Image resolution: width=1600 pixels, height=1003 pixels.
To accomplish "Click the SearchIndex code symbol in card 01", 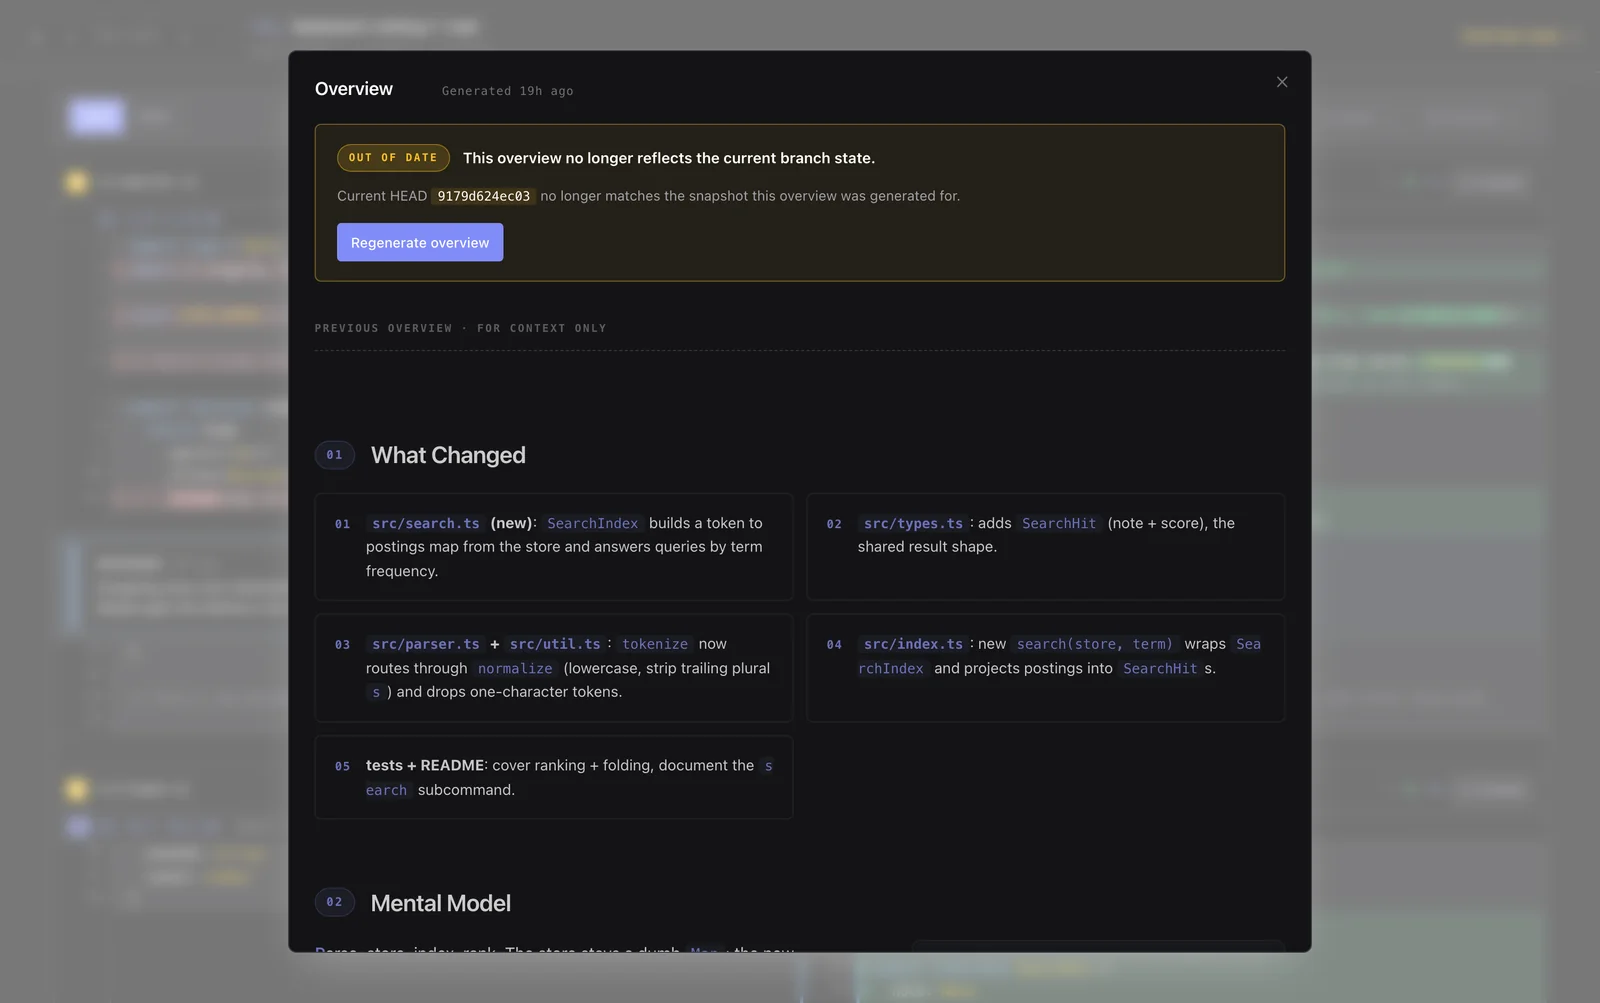I will point(592,523).
